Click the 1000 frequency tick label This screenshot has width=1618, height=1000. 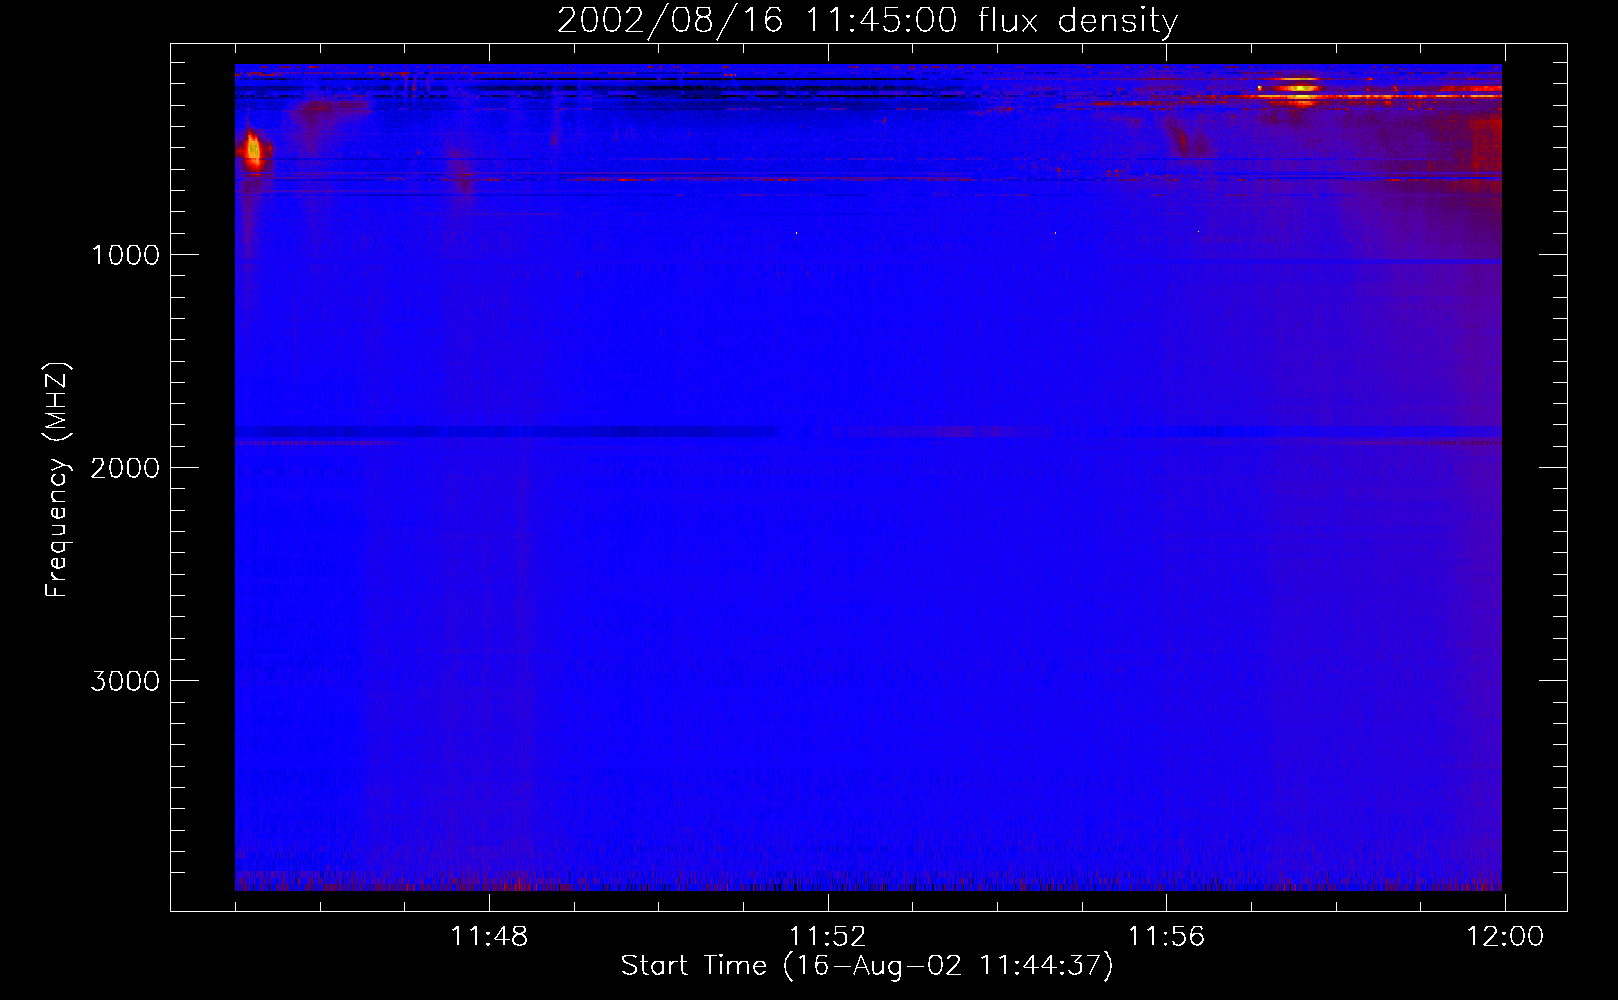tap(125, 255)
